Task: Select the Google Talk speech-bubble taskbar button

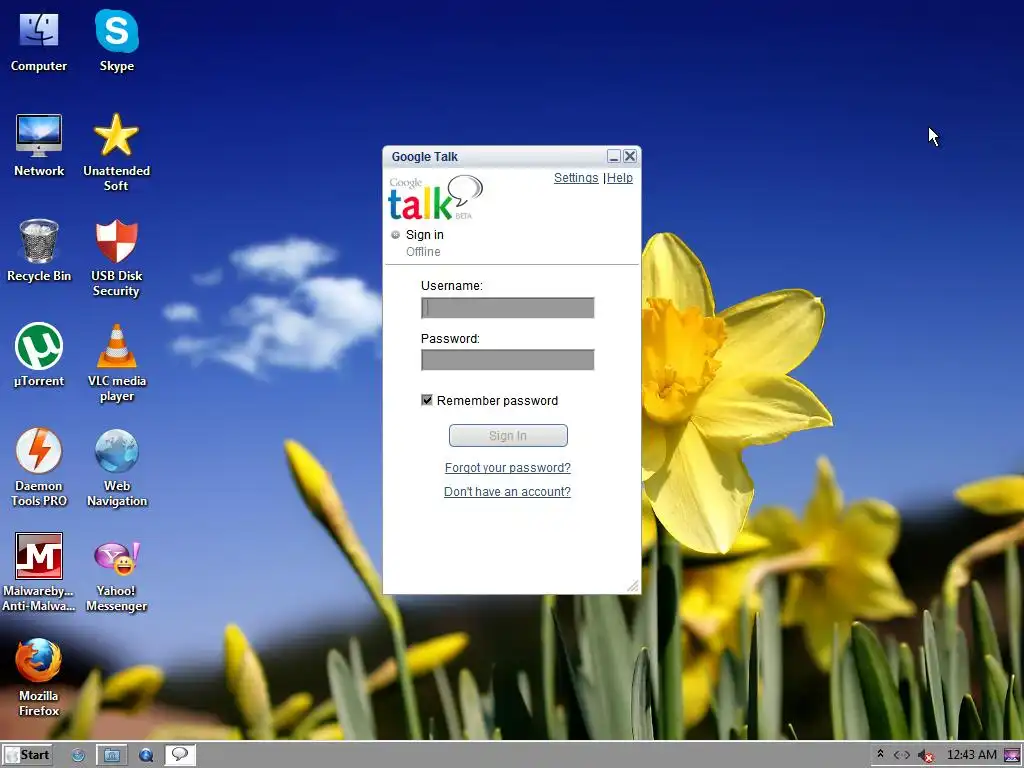Action: point(180,756)
